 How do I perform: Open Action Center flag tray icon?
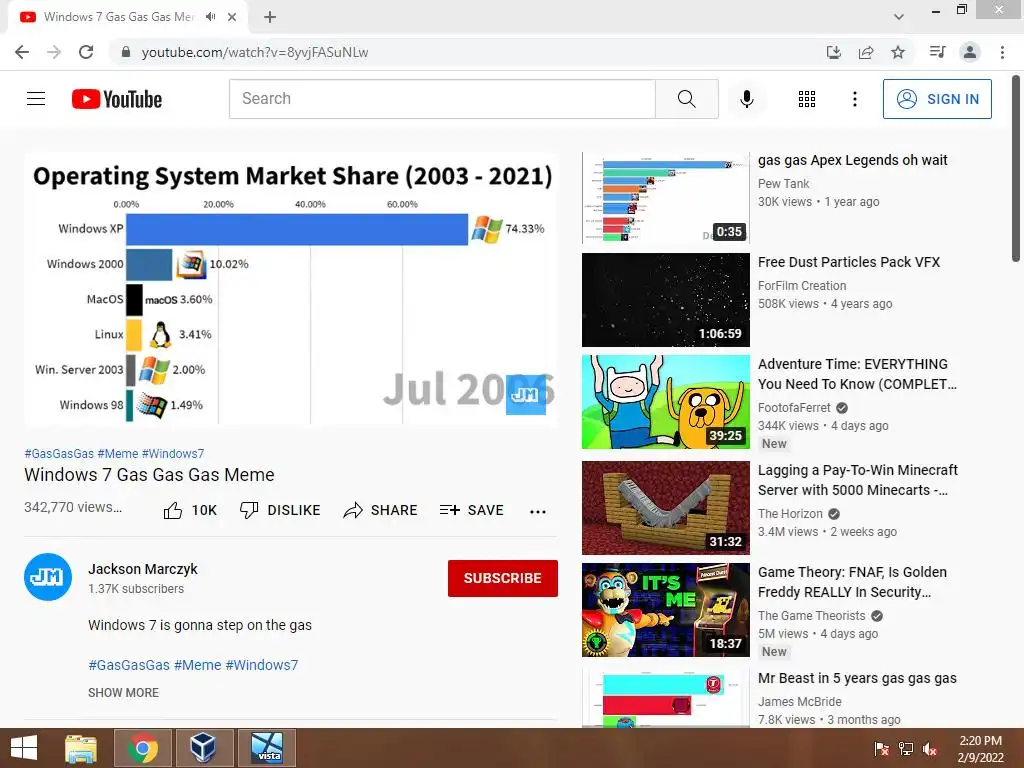coord(882,748)
